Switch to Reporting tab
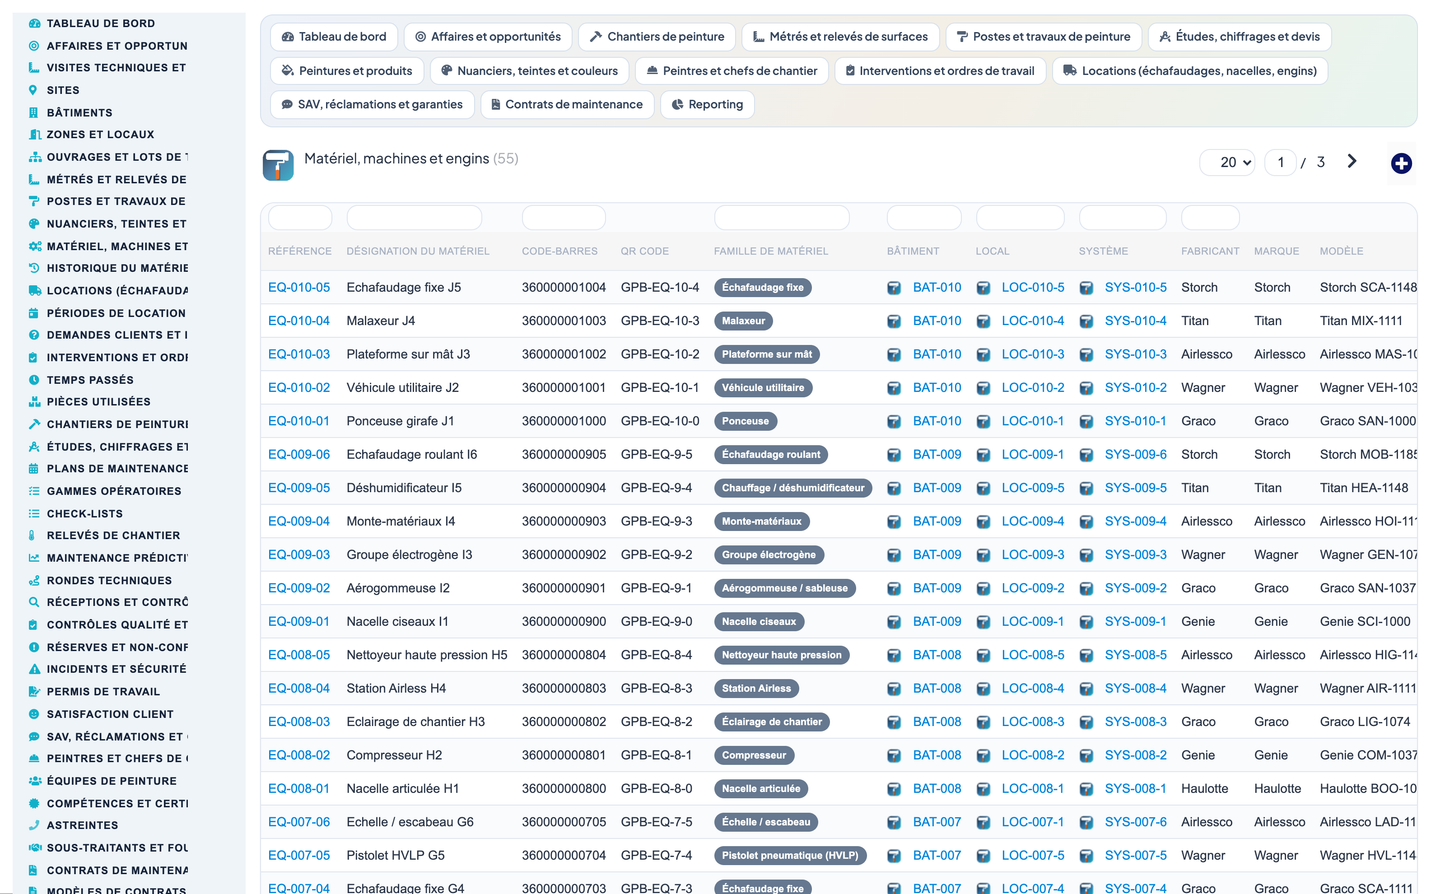 coord(708,104)
